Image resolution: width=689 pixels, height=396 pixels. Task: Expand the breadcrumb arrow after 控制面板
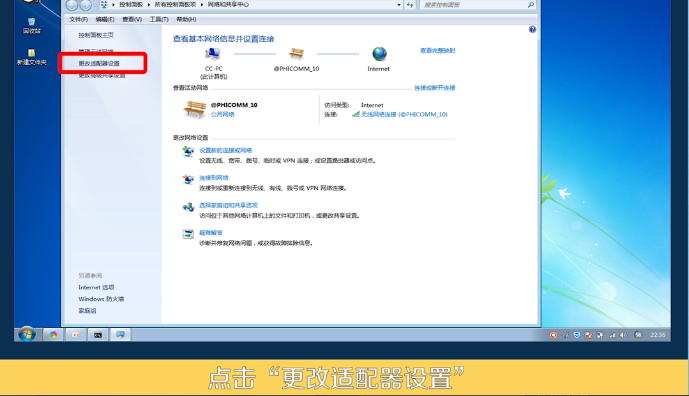click(149, 5)
